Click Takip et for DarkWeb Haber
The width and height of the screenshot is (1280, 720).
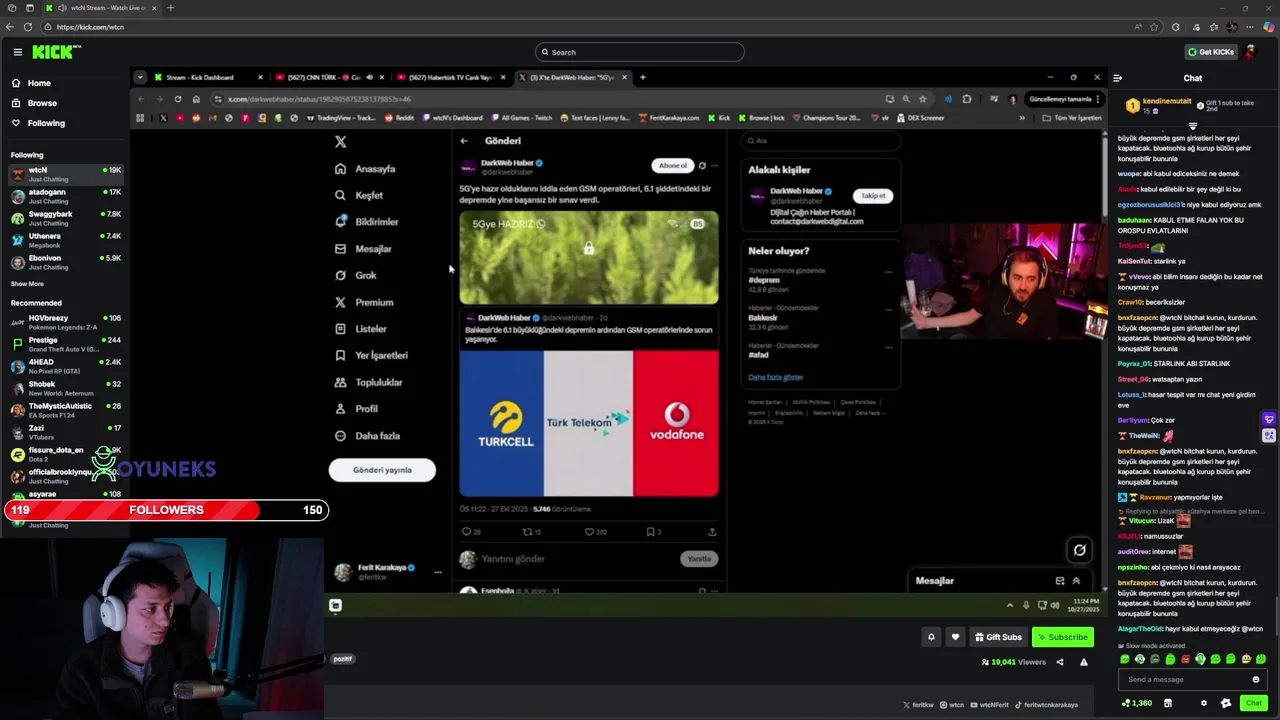coord(873,196)
